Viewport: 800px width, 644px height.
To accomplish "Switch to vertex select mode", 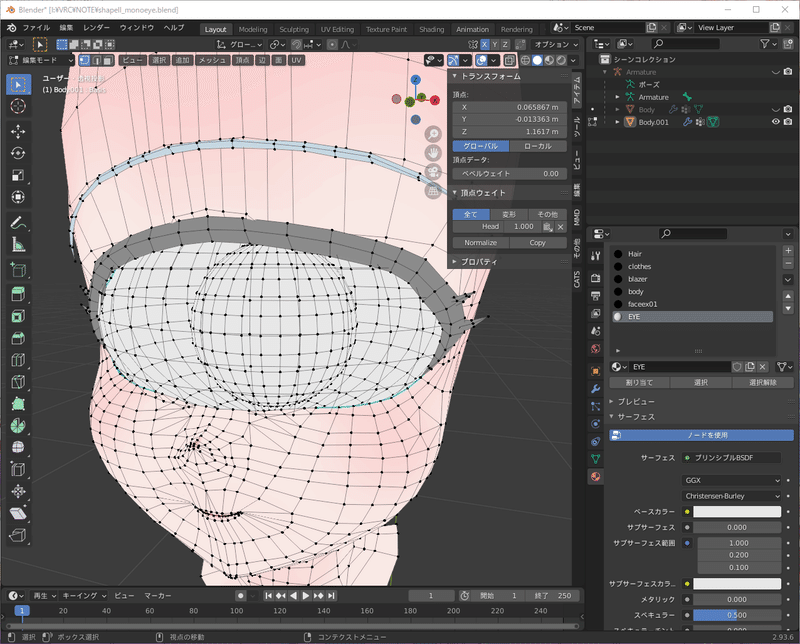I will pos(84,60).
